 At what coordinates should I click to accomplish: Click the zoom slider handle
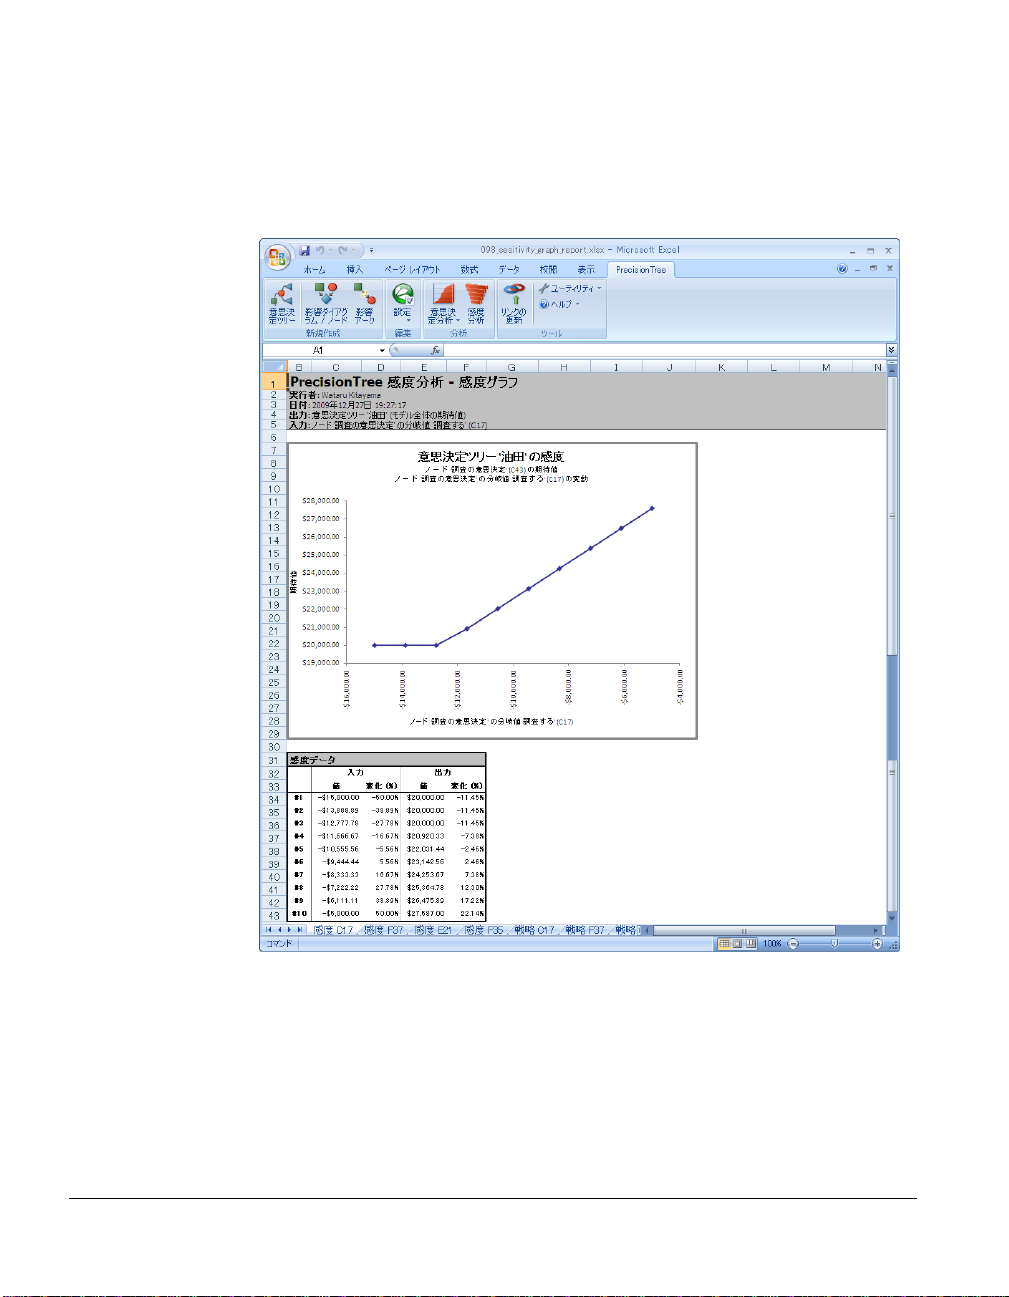835,944
